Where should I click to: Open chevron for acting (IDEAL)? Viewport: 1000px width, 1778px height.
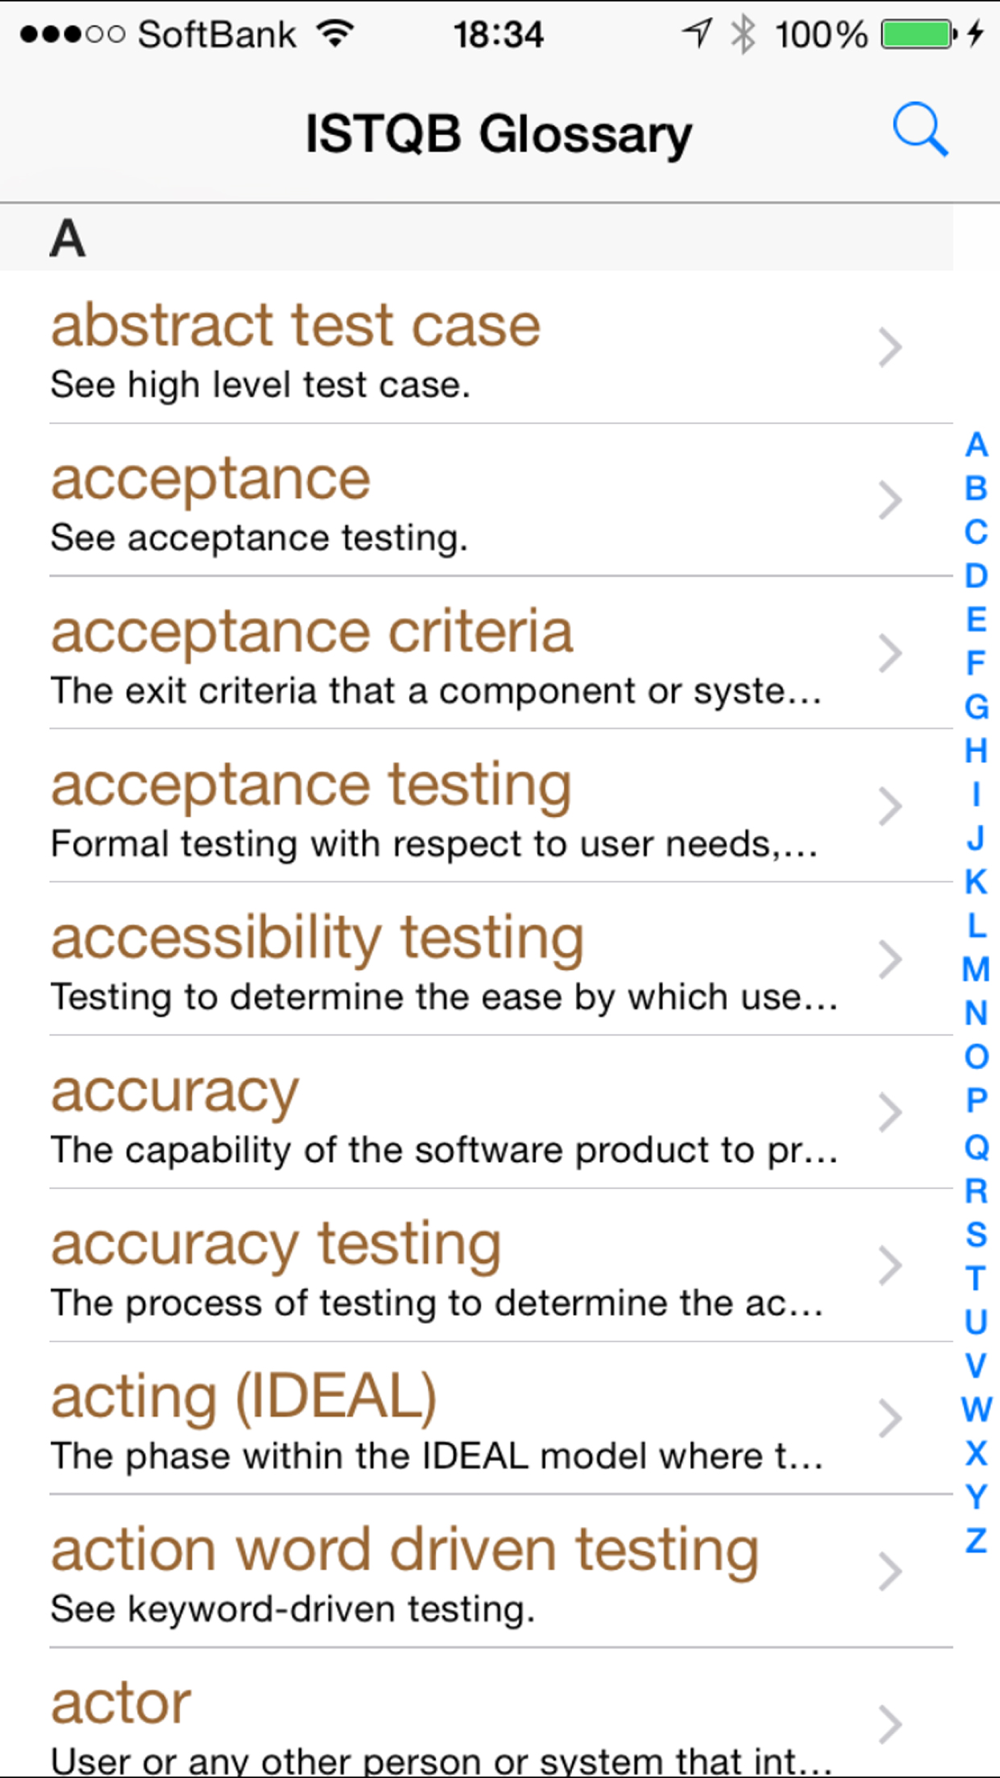[890, 1418]
